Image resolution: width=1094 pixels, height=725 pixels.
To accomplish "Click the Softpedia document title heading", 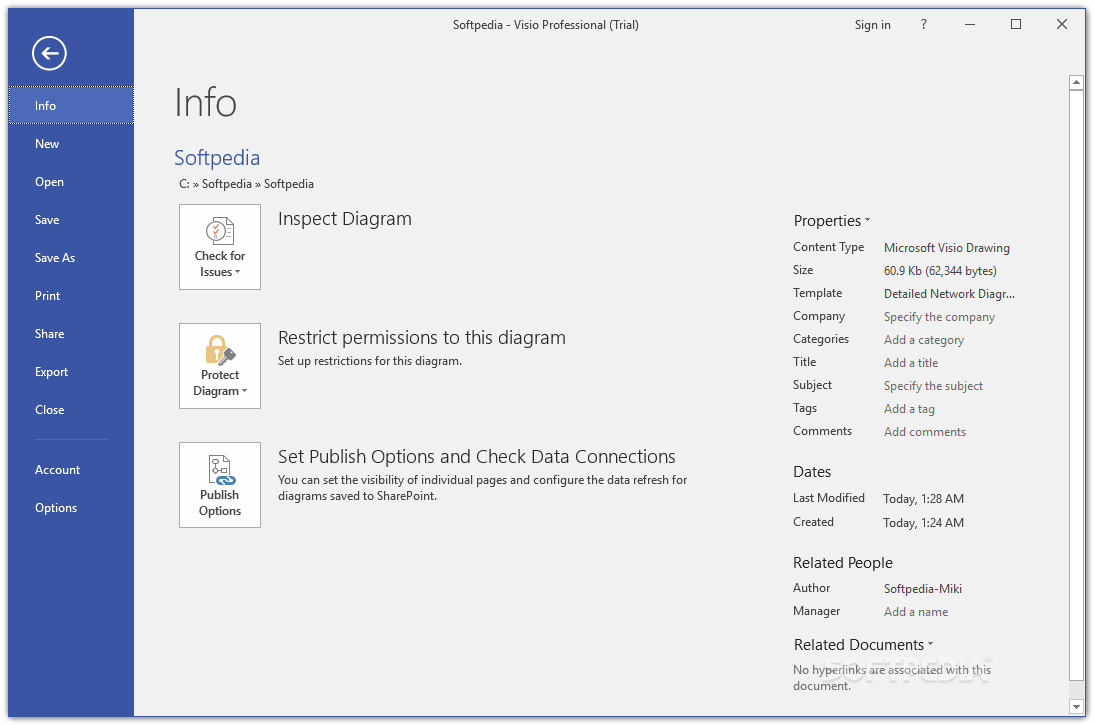I will pyautogui.click(x=217, y=158).
